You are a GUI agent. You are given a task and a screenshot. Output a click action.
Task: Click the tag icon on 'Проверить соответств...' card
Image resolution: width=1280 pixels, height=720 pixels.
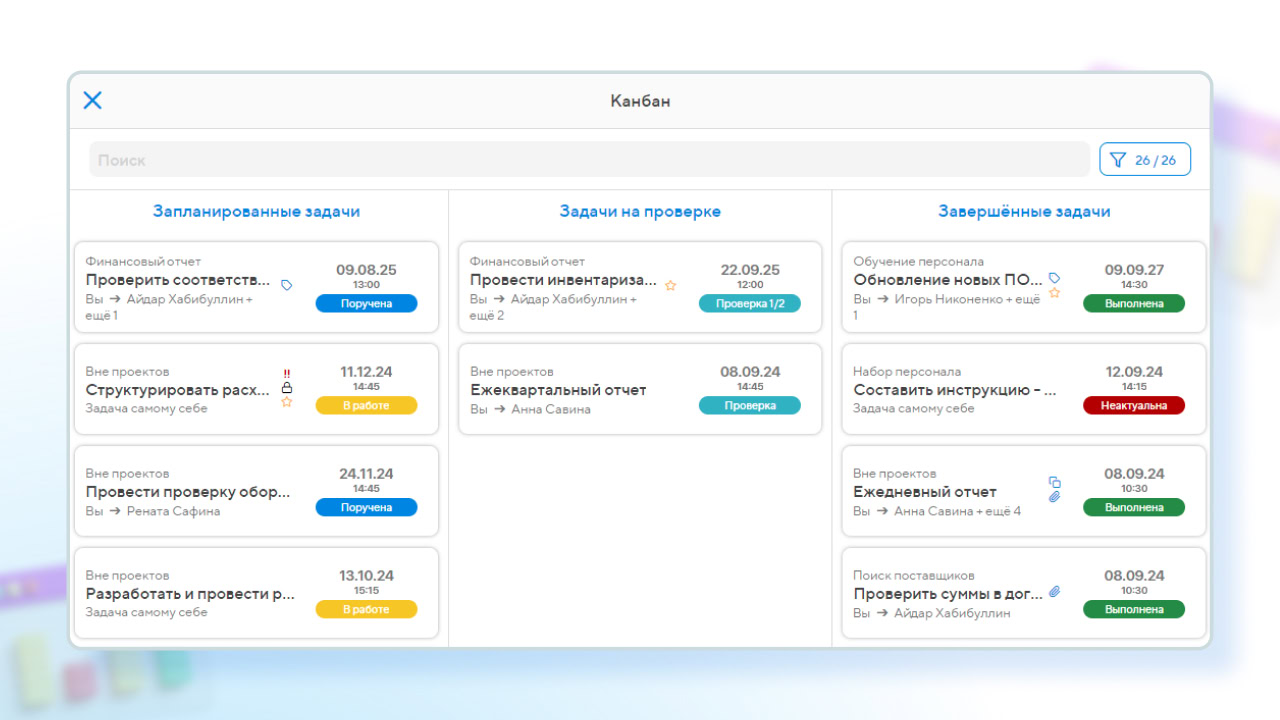(287, 285)
